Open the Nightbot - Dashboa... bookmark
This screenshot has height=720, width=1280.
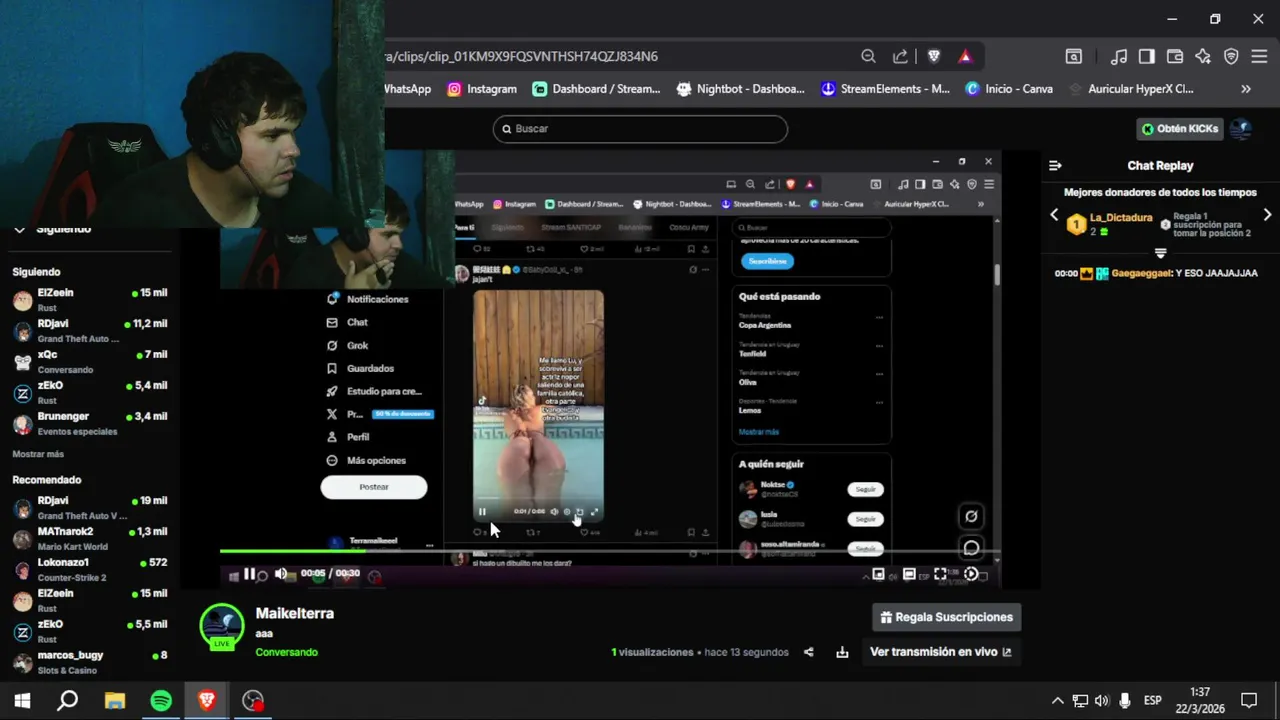click(741, 89)
